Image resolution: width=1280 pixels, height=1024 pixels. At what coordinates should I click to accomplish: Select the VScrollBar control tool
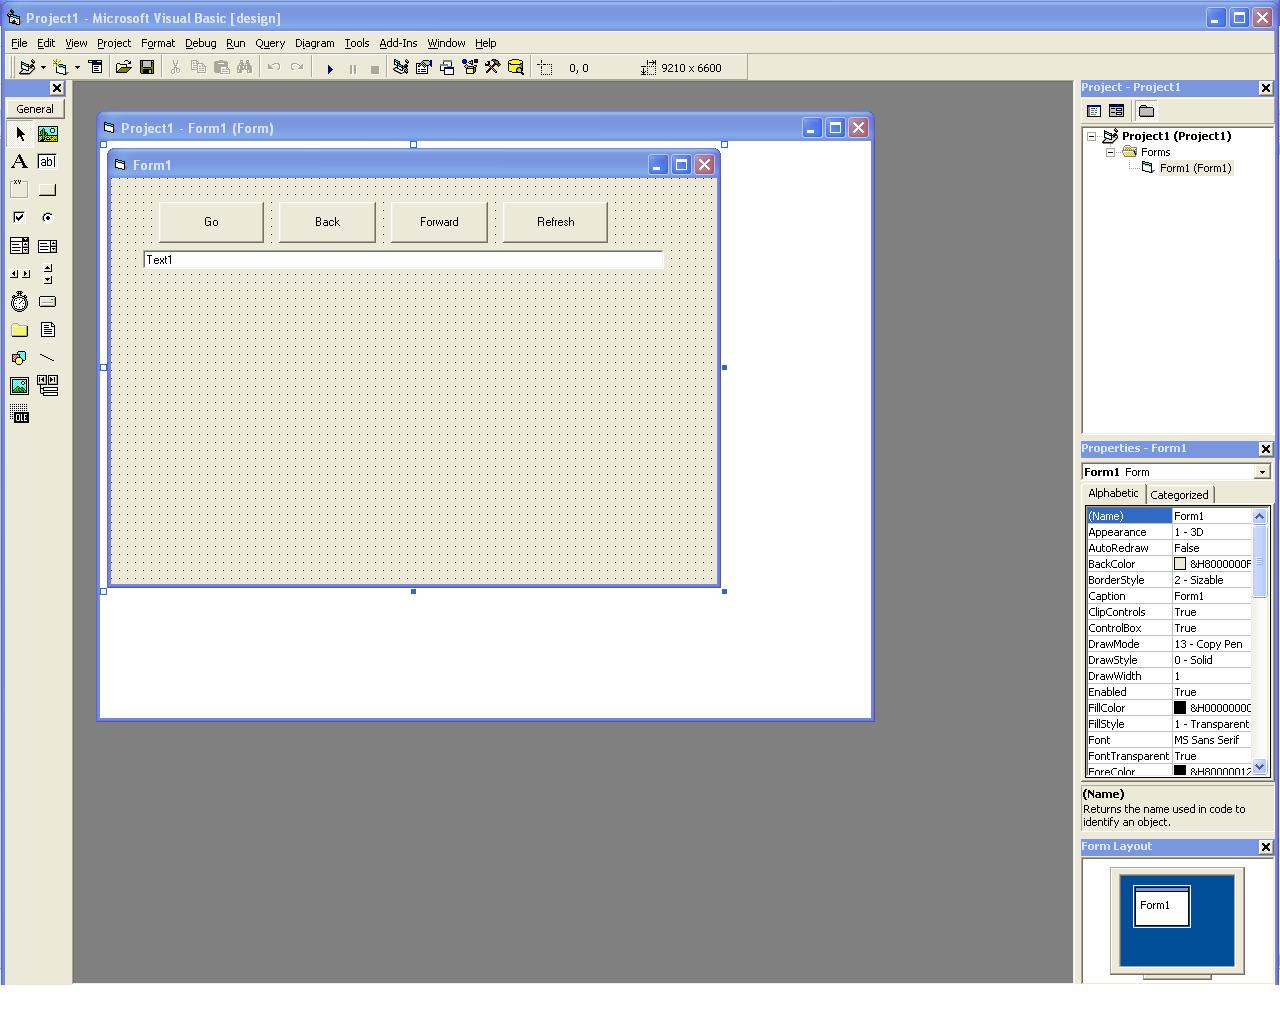pyautogui.click(x=47, y=274)
